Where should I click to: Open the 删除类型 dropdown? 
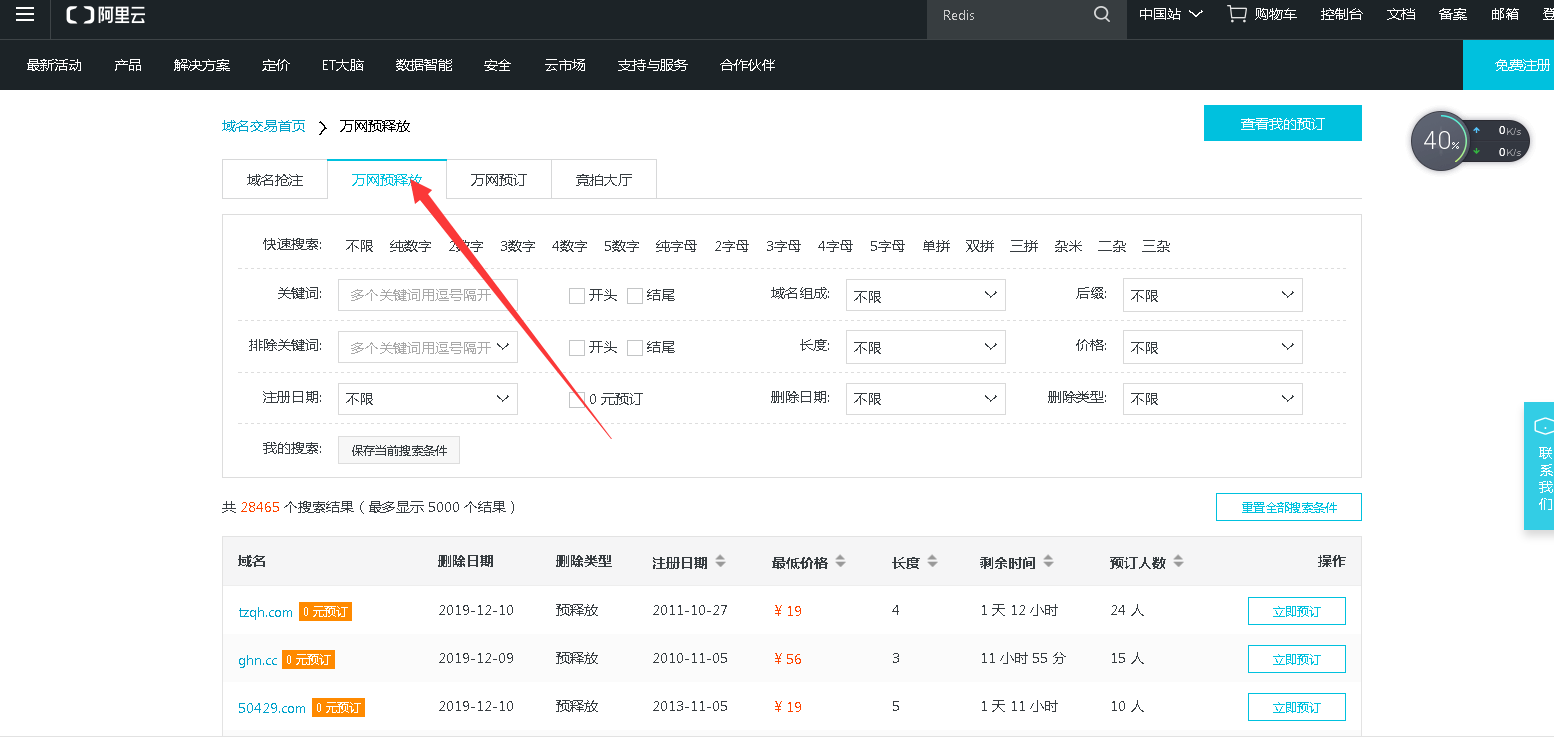pos(1212,398)
